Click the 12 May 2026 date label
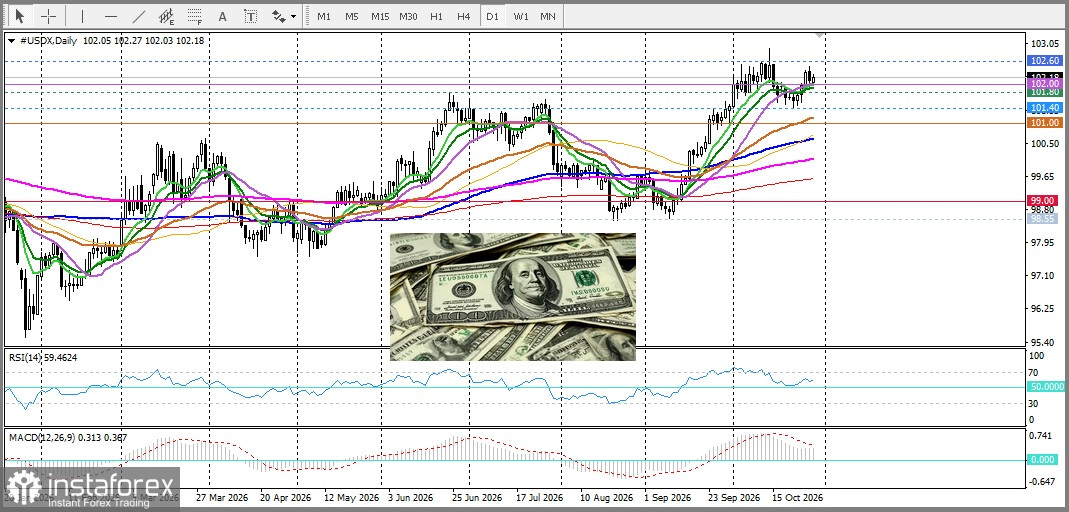This screenshot has width=1069, height=512. coord(350,497)
